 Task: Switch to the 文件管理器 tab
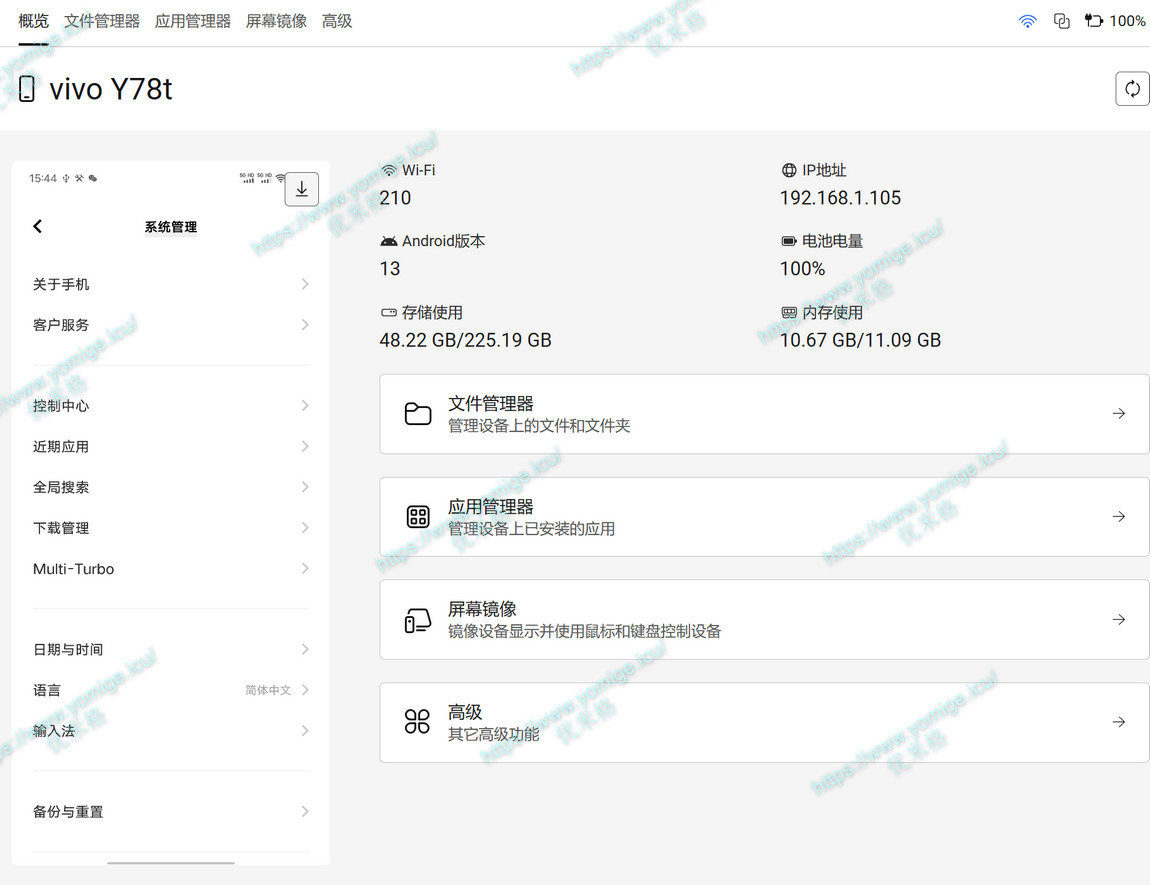tap(102, 21)
